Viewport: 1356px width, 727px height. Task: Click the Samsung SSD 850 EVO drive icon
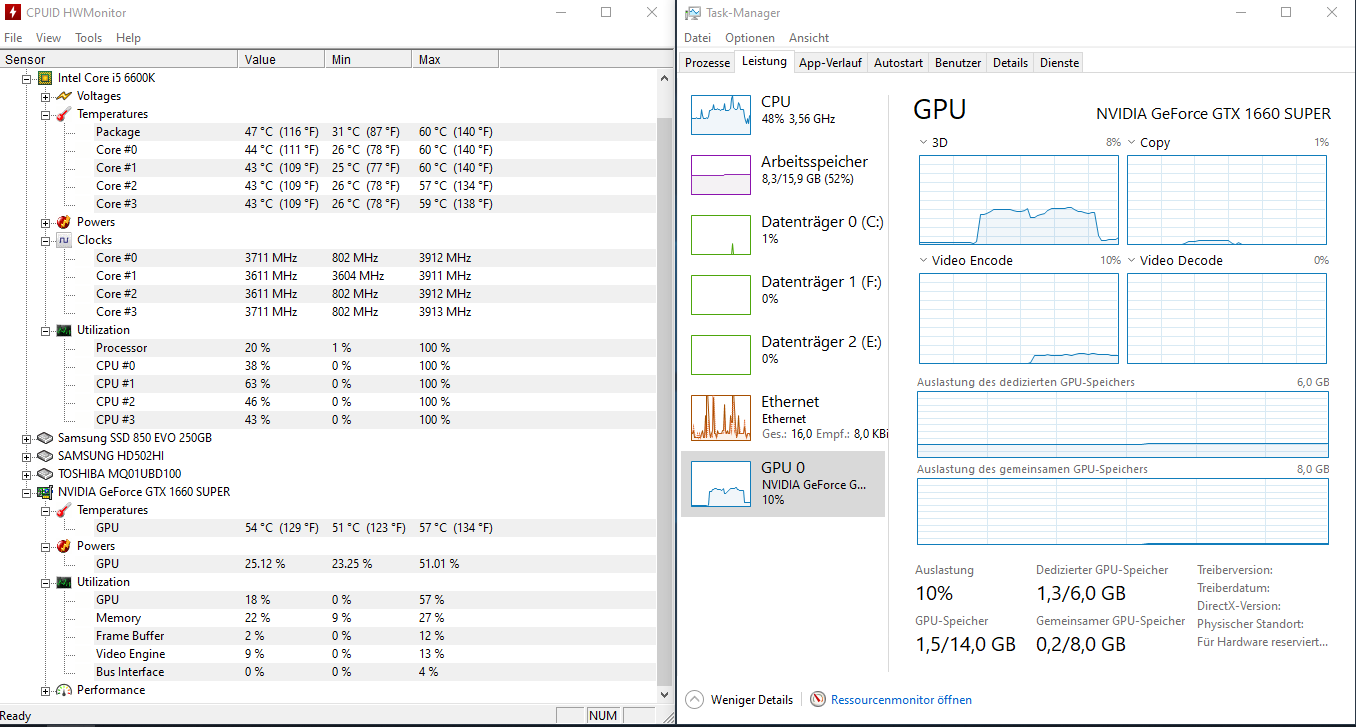(x=45, y=438)
